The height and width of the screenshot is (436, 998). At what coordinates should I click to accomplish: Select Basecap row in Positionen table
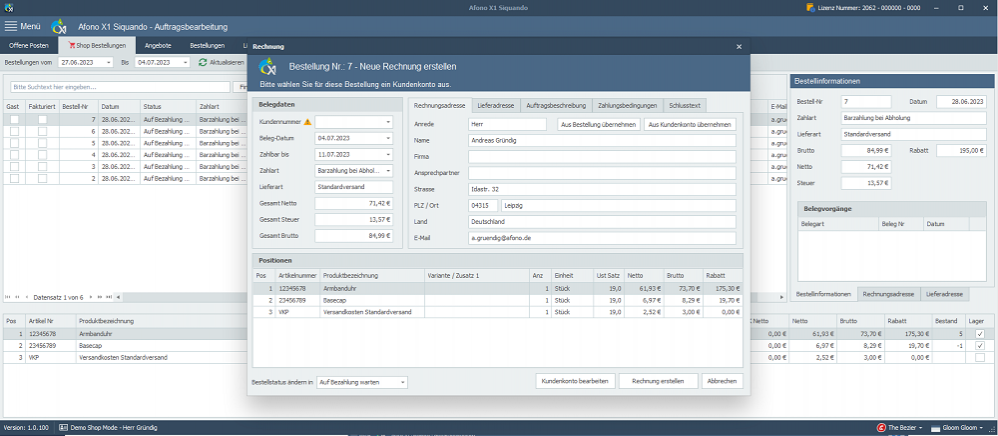tap(498, 300)
